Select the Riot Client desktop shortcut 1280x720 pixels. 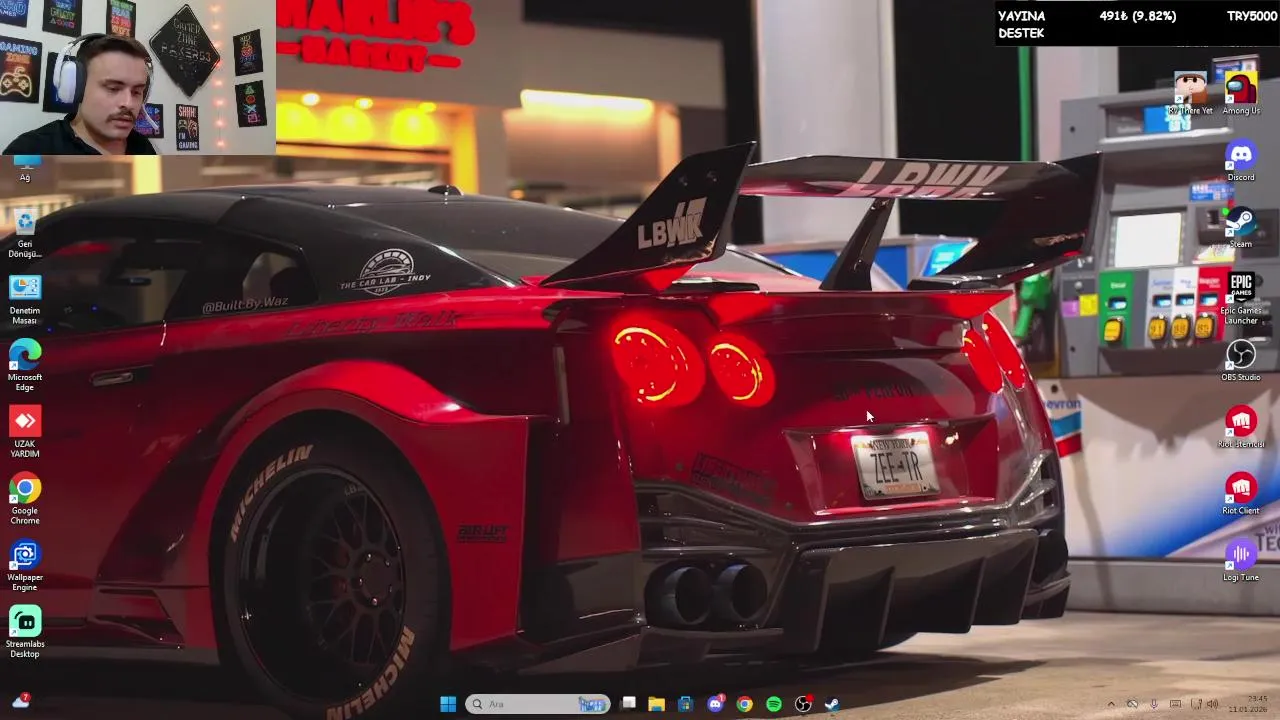[x=1241, y=495]
